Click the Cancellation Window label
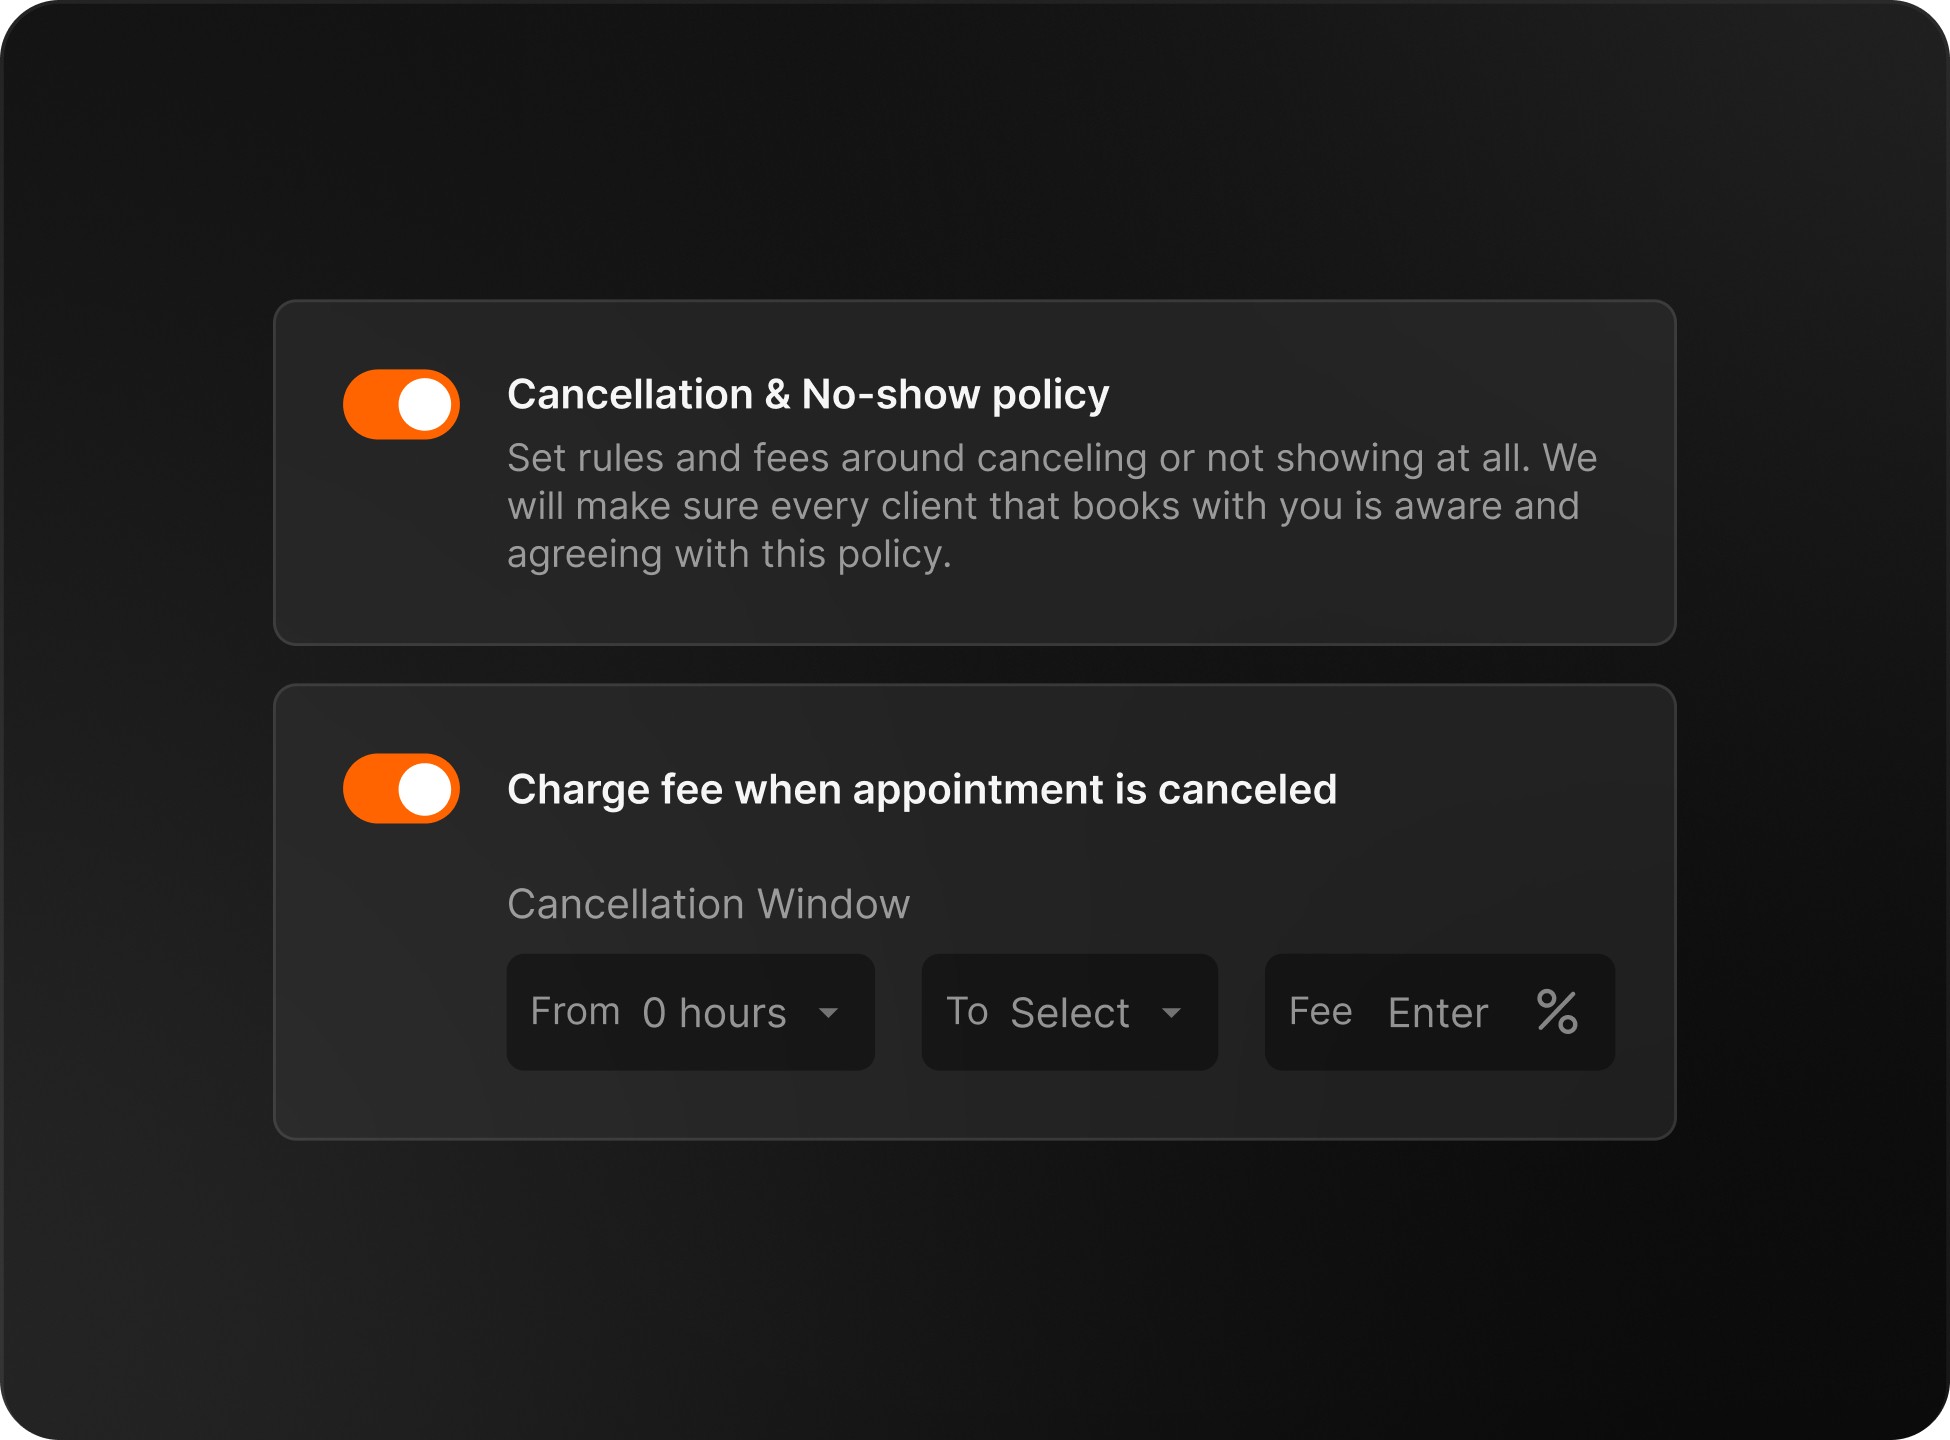The width and height of the screenshot is (1950, 1440). (708, 904)
